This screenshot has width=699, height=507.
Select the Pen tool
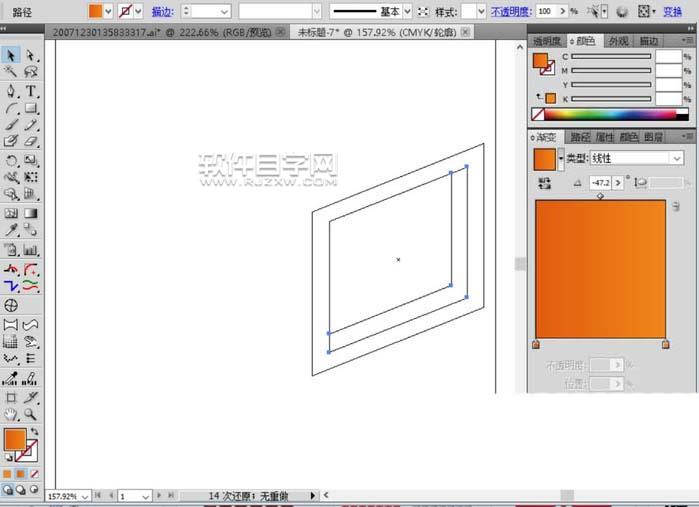[11, 90]
